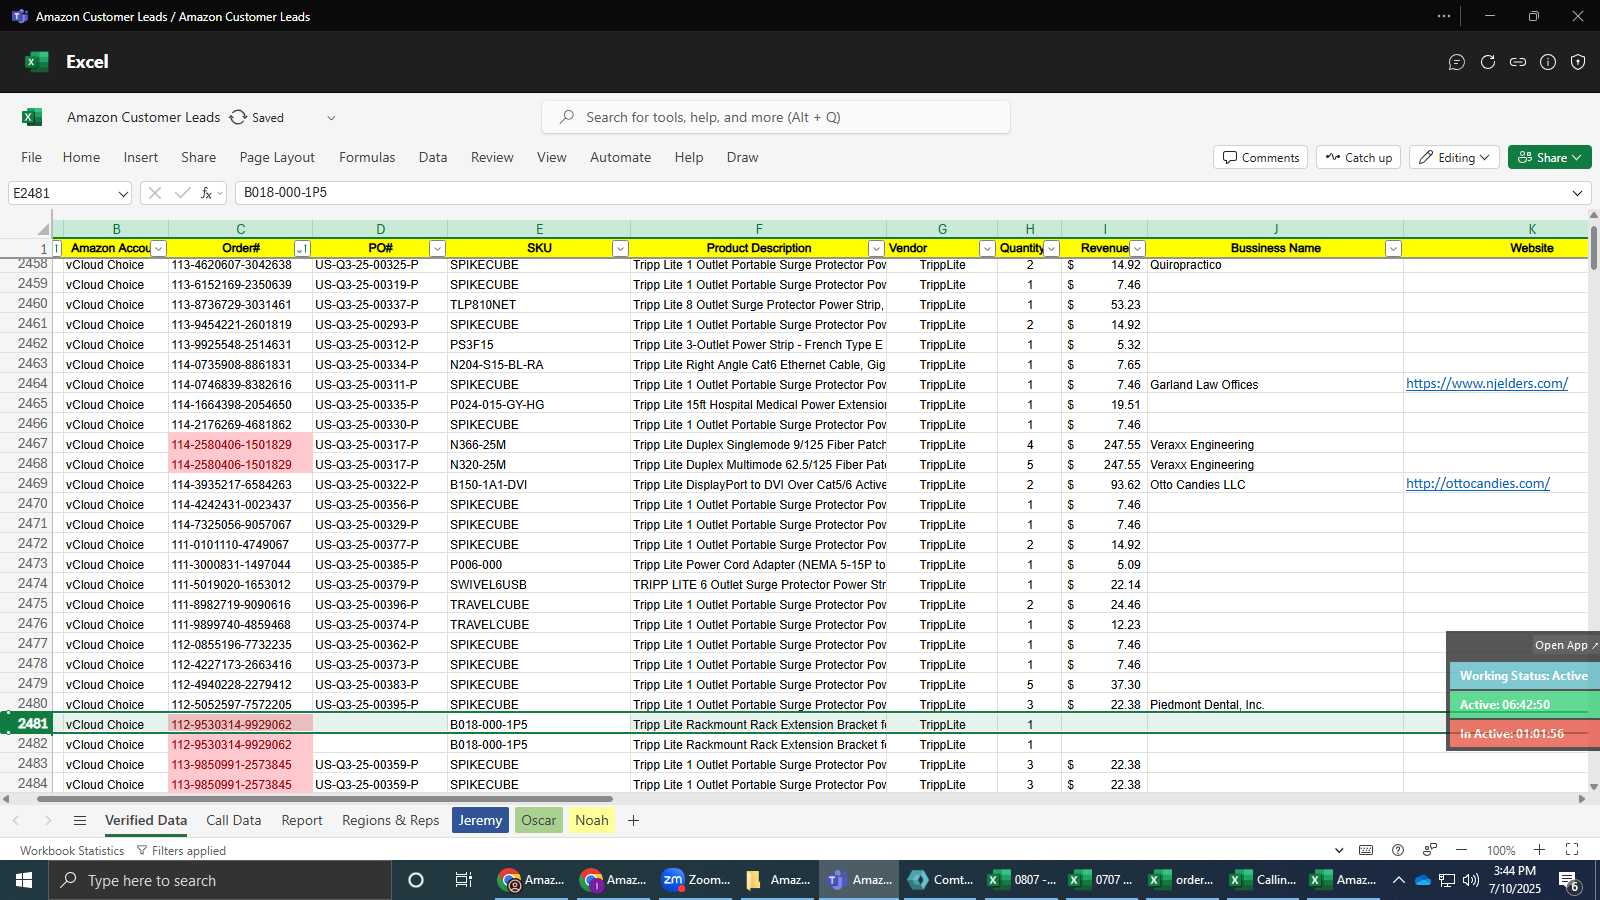Open the comments pane icon in the Teams header
Viewport: 1600px width, 900px height.
click(1457, 62)
